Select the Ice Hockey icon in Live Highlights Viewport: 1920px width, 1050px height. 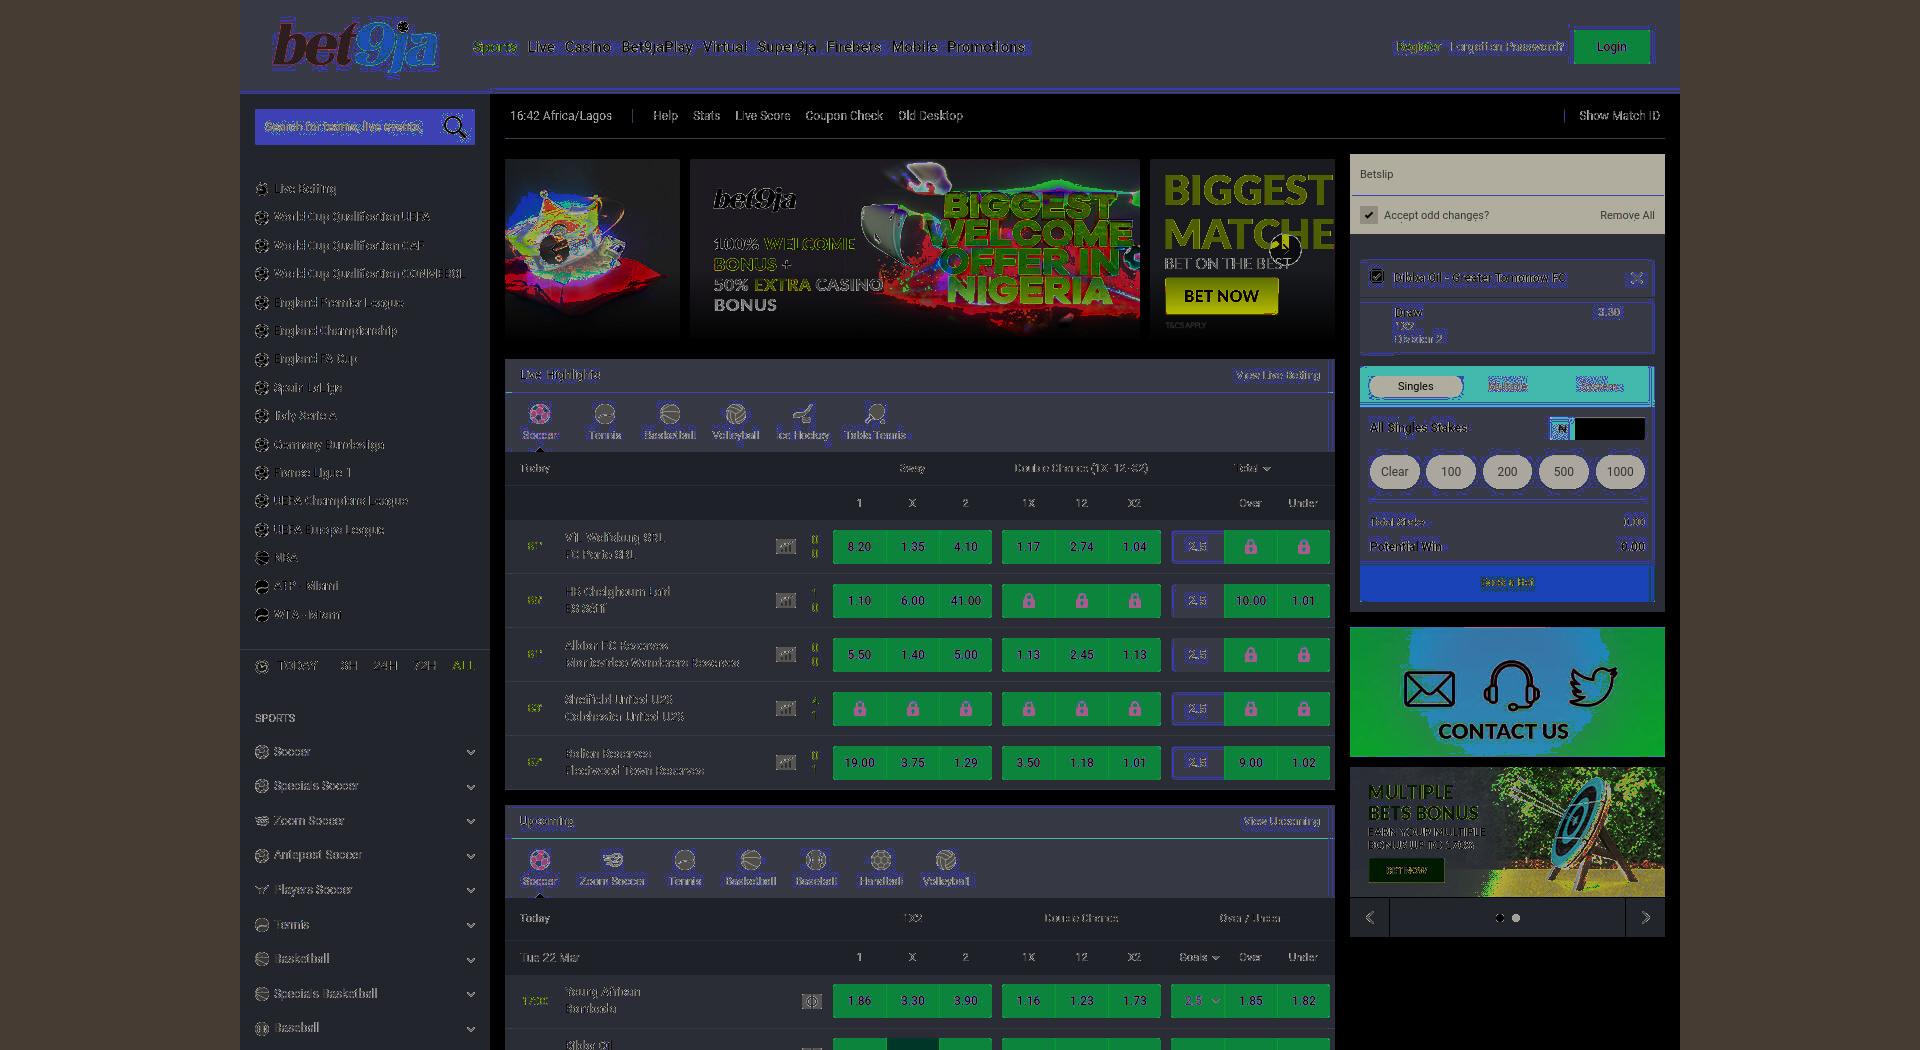(802, 414)
